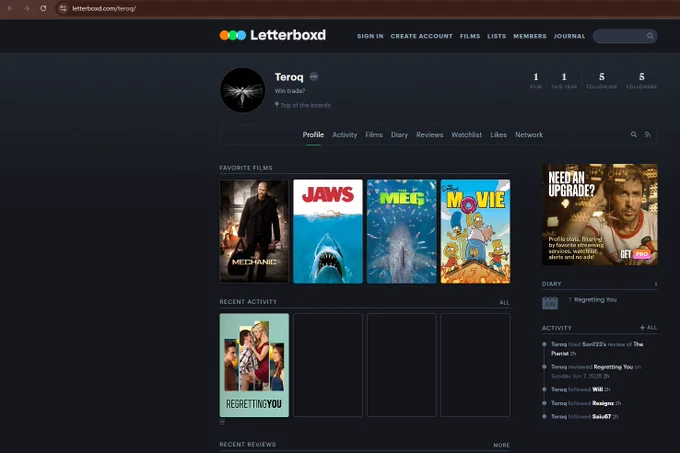Screen dimensions: 680x453
Task: Switch to the Films tab
Action: click(374, 135)
